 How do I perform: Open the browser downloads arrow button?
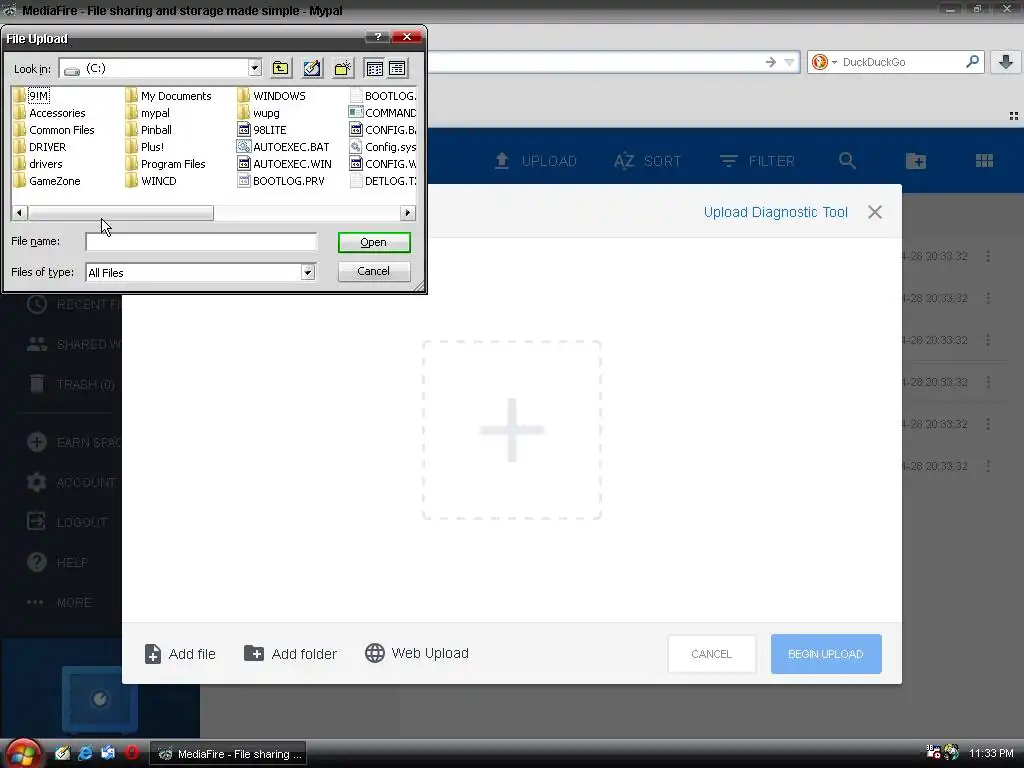tap(1006, 61)
